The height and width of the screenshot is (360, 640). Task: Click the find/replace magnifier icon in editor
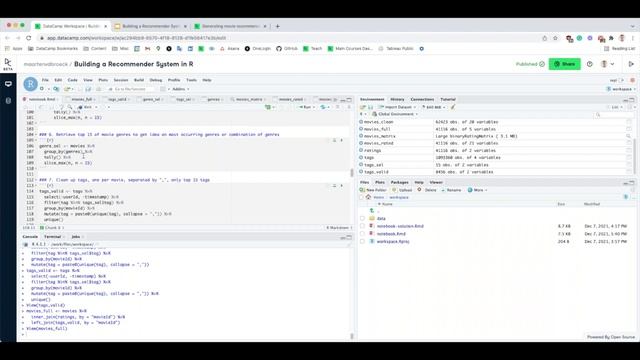point(70,107)
